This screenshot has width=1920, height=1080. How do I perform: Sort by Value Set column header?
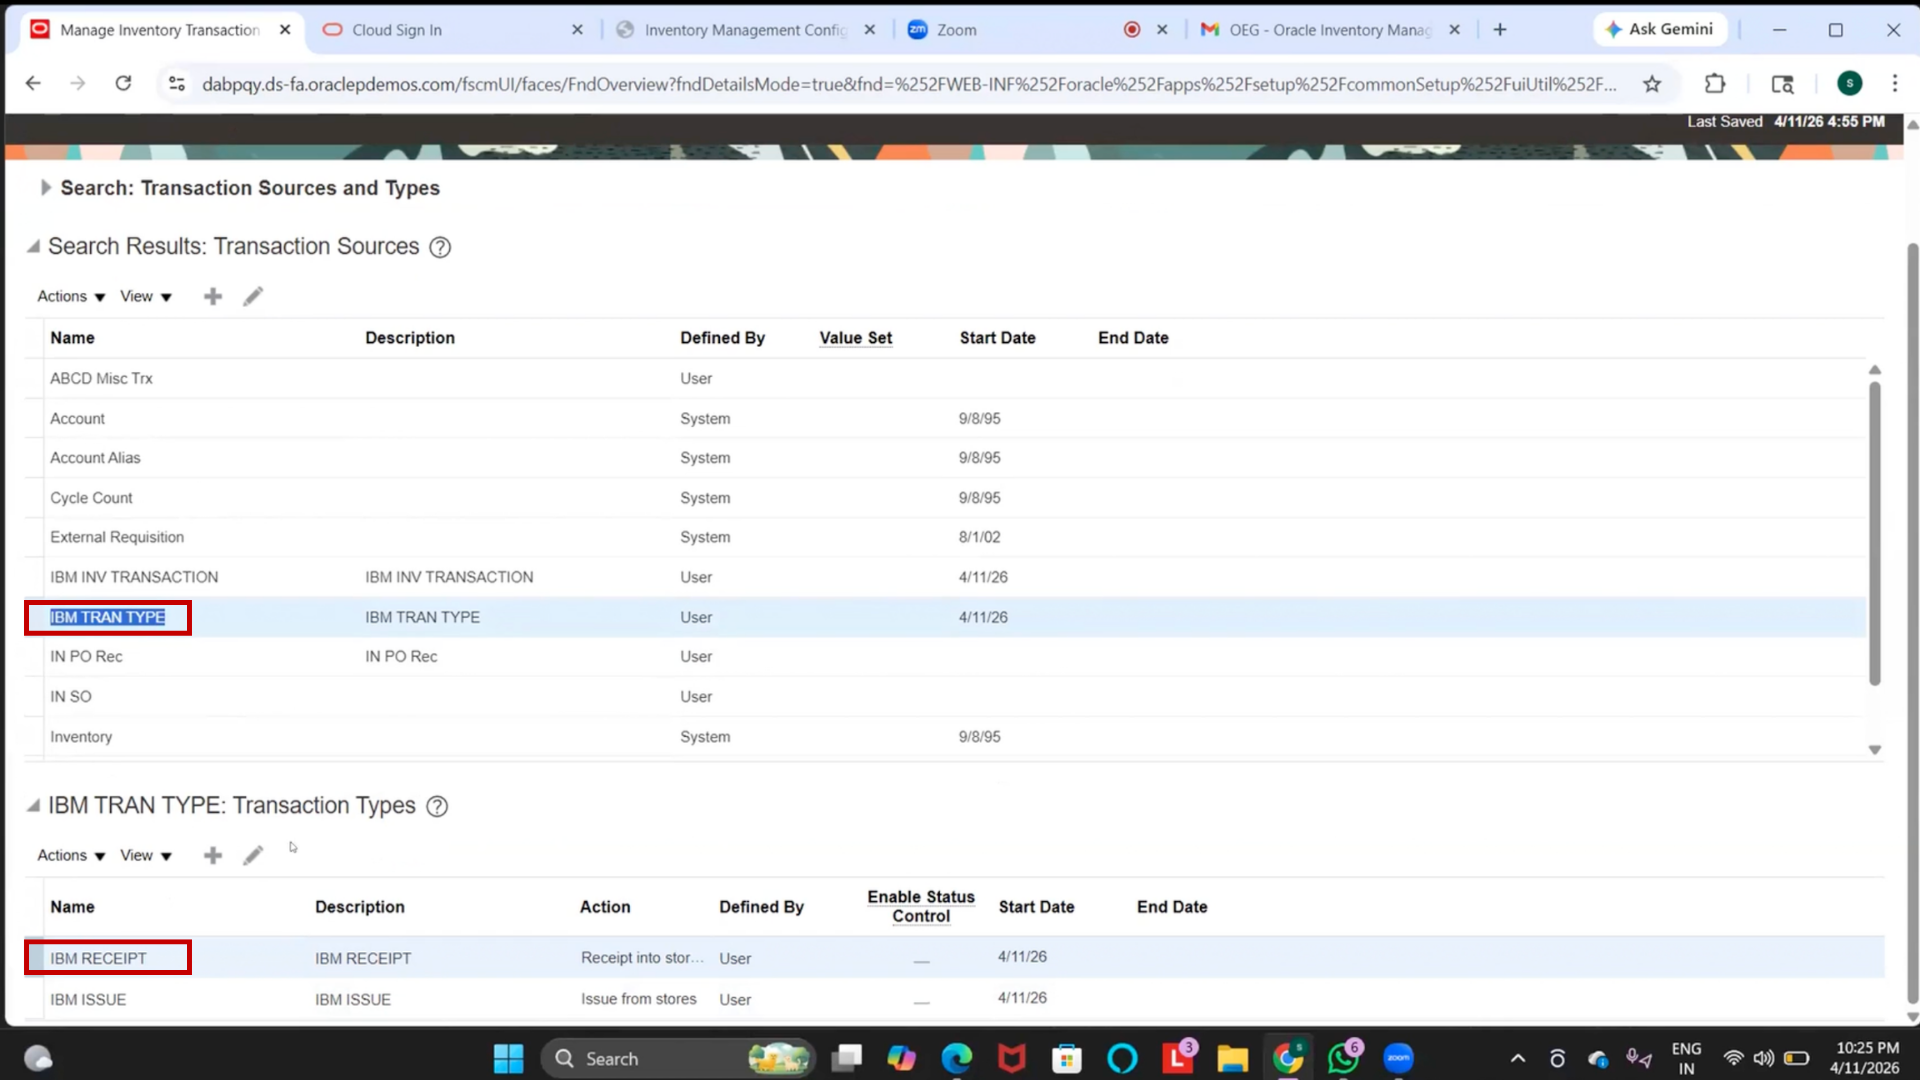tap(855, 338)
